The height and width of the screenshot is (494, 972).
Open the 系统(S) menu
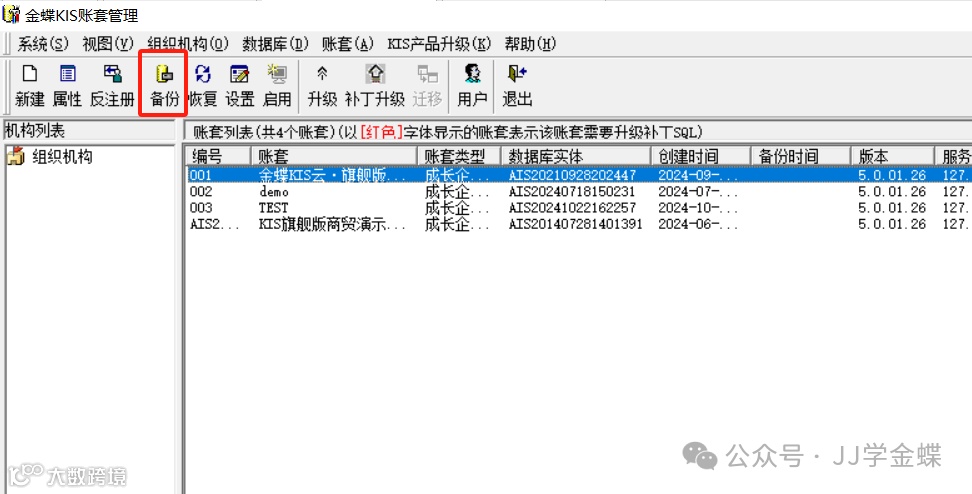click(x=43, y=44)
